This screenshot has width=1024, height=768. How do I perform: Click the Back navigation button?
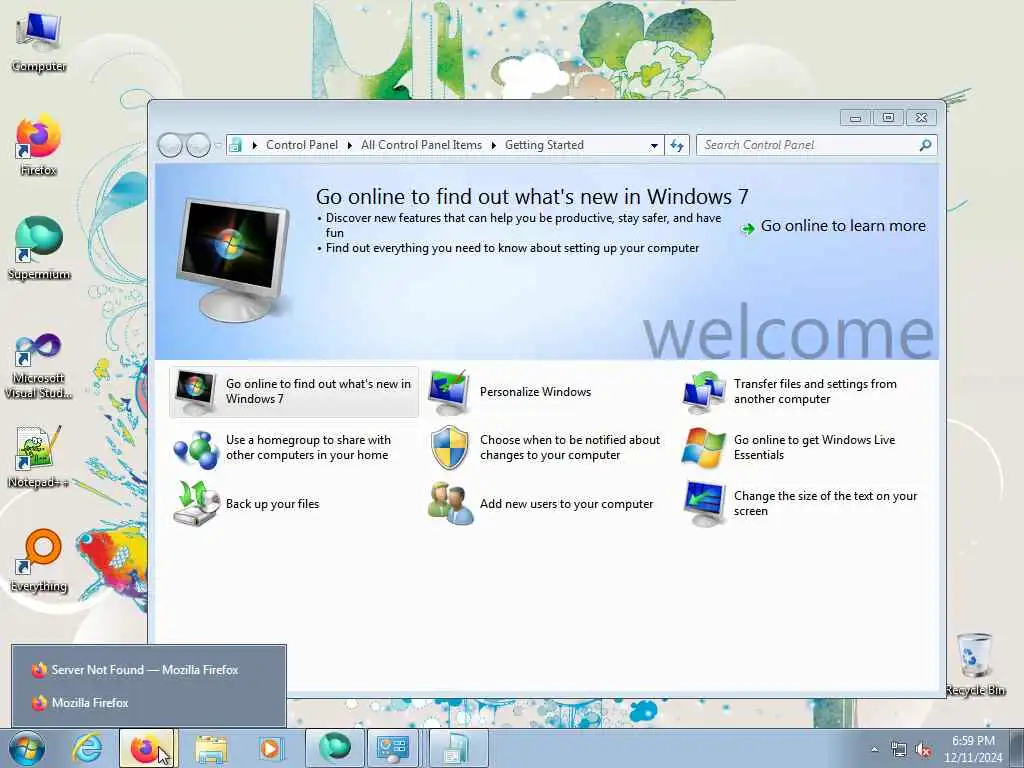click(x=170, y=145)
